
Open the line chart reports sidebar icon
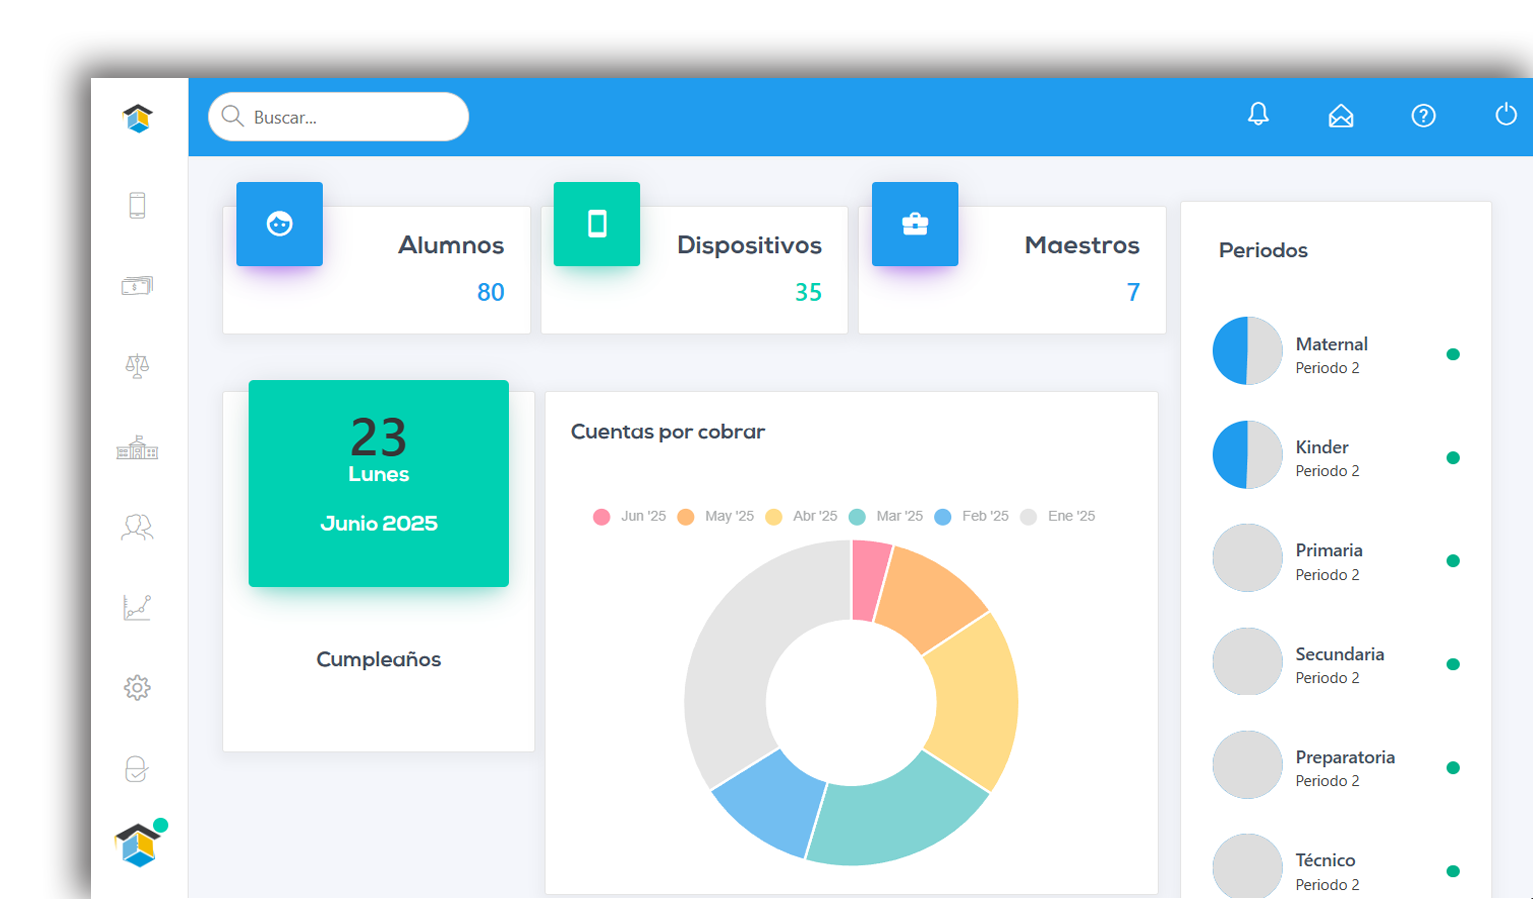point(137,607)
